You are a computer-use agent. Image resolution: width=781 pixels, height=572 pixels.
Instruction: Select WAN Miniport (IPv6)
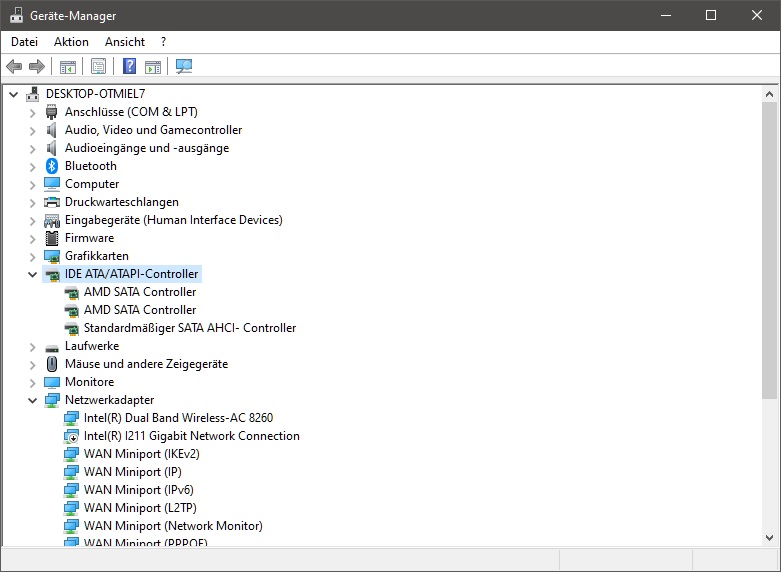point(138,489)
